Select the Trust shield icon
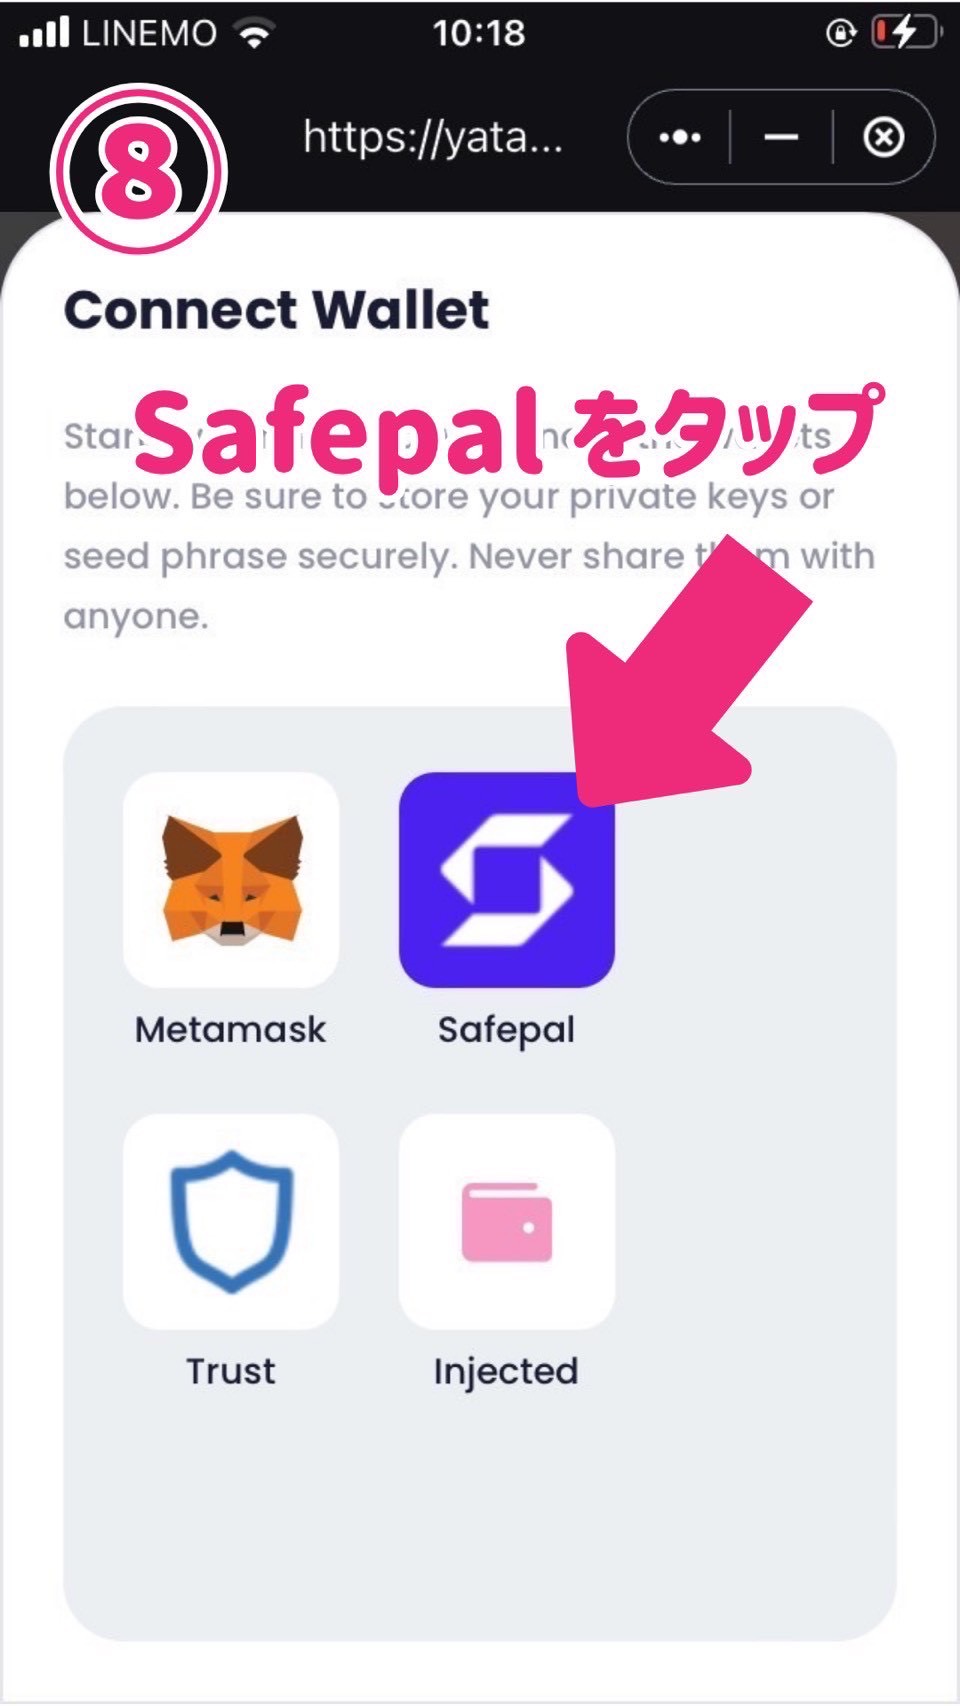Viewport: 960px width, 1706px height. [x=231, y=1221]
